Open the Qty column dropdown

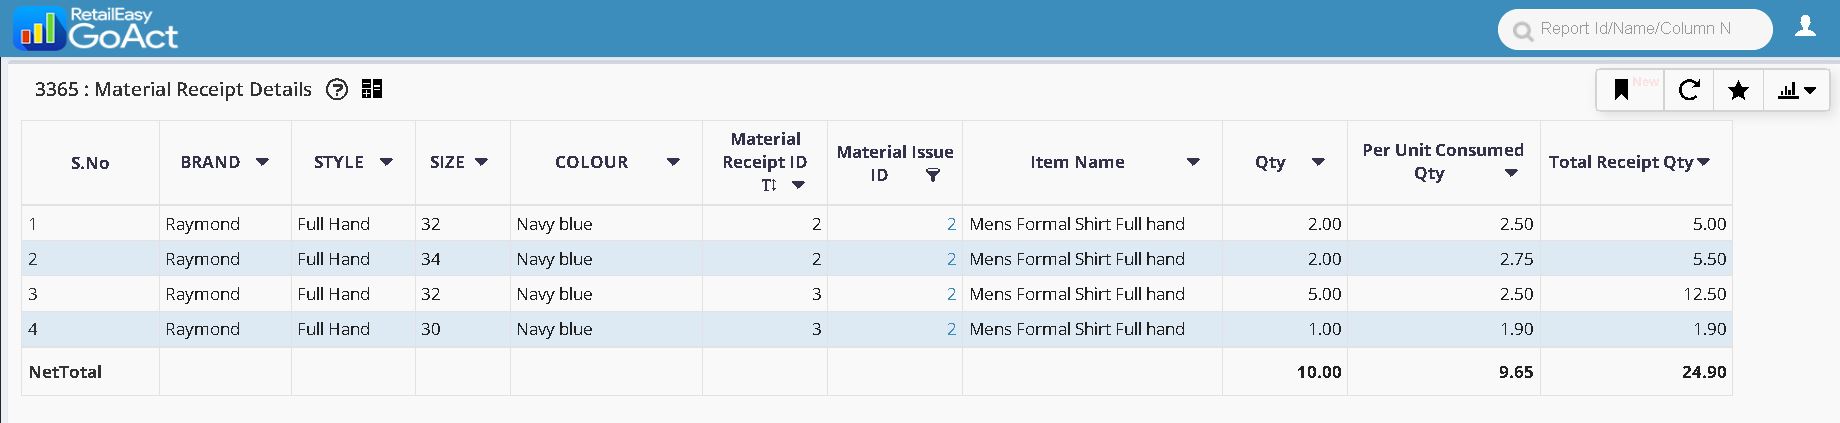[1318, 162]
